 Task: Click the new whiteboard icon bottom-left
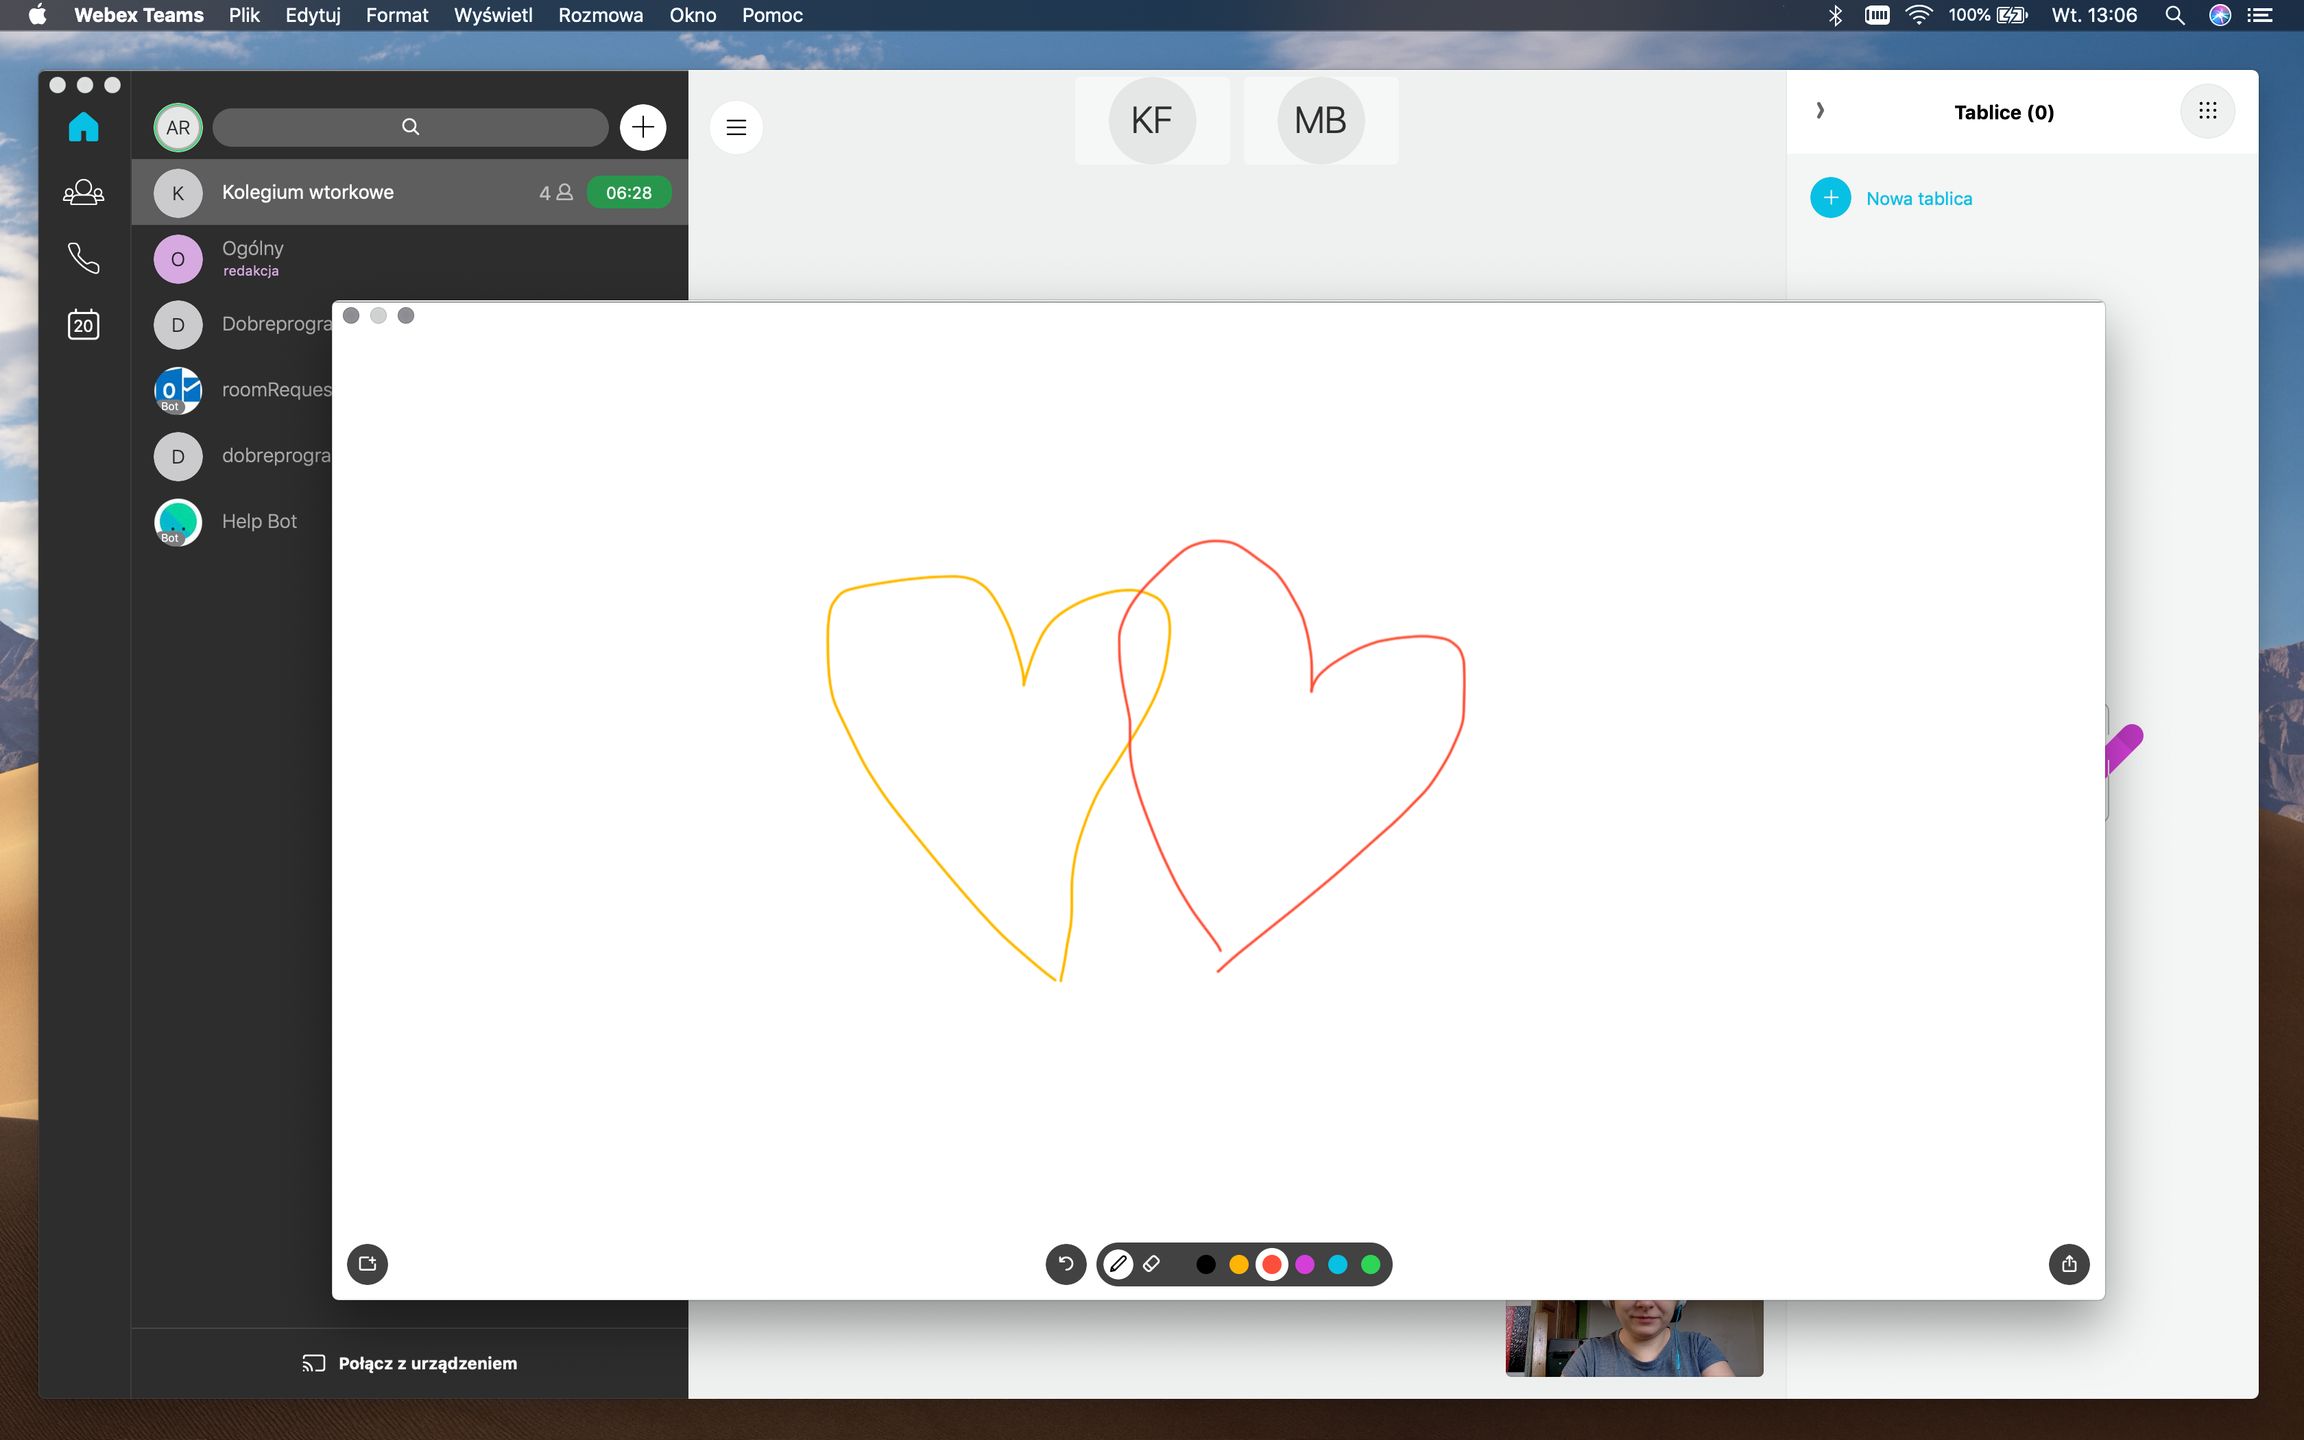coord(367,1264)
